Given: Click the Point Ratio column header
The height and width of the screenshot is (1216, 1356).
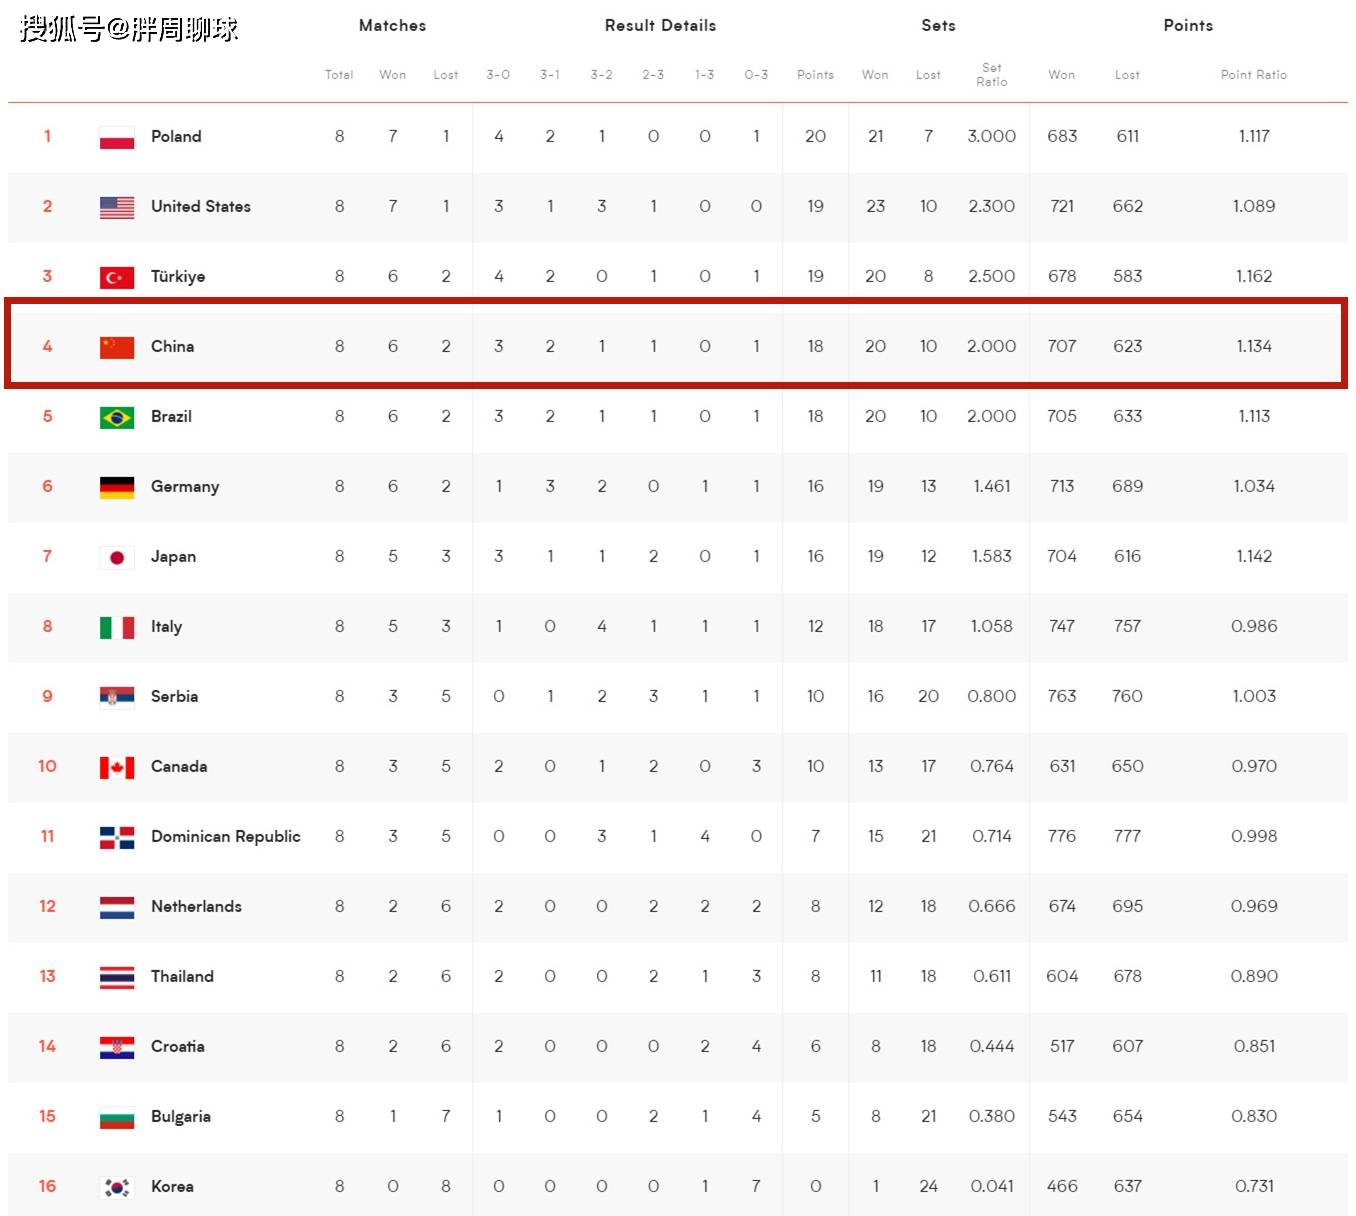Looking at the screenshot, I should 1254,75.
